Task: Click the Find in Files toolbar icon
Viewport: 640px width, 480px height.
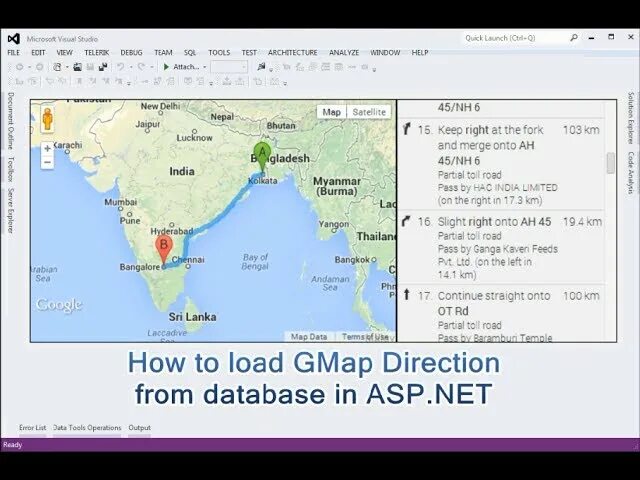Action: (x=261, y=67)
